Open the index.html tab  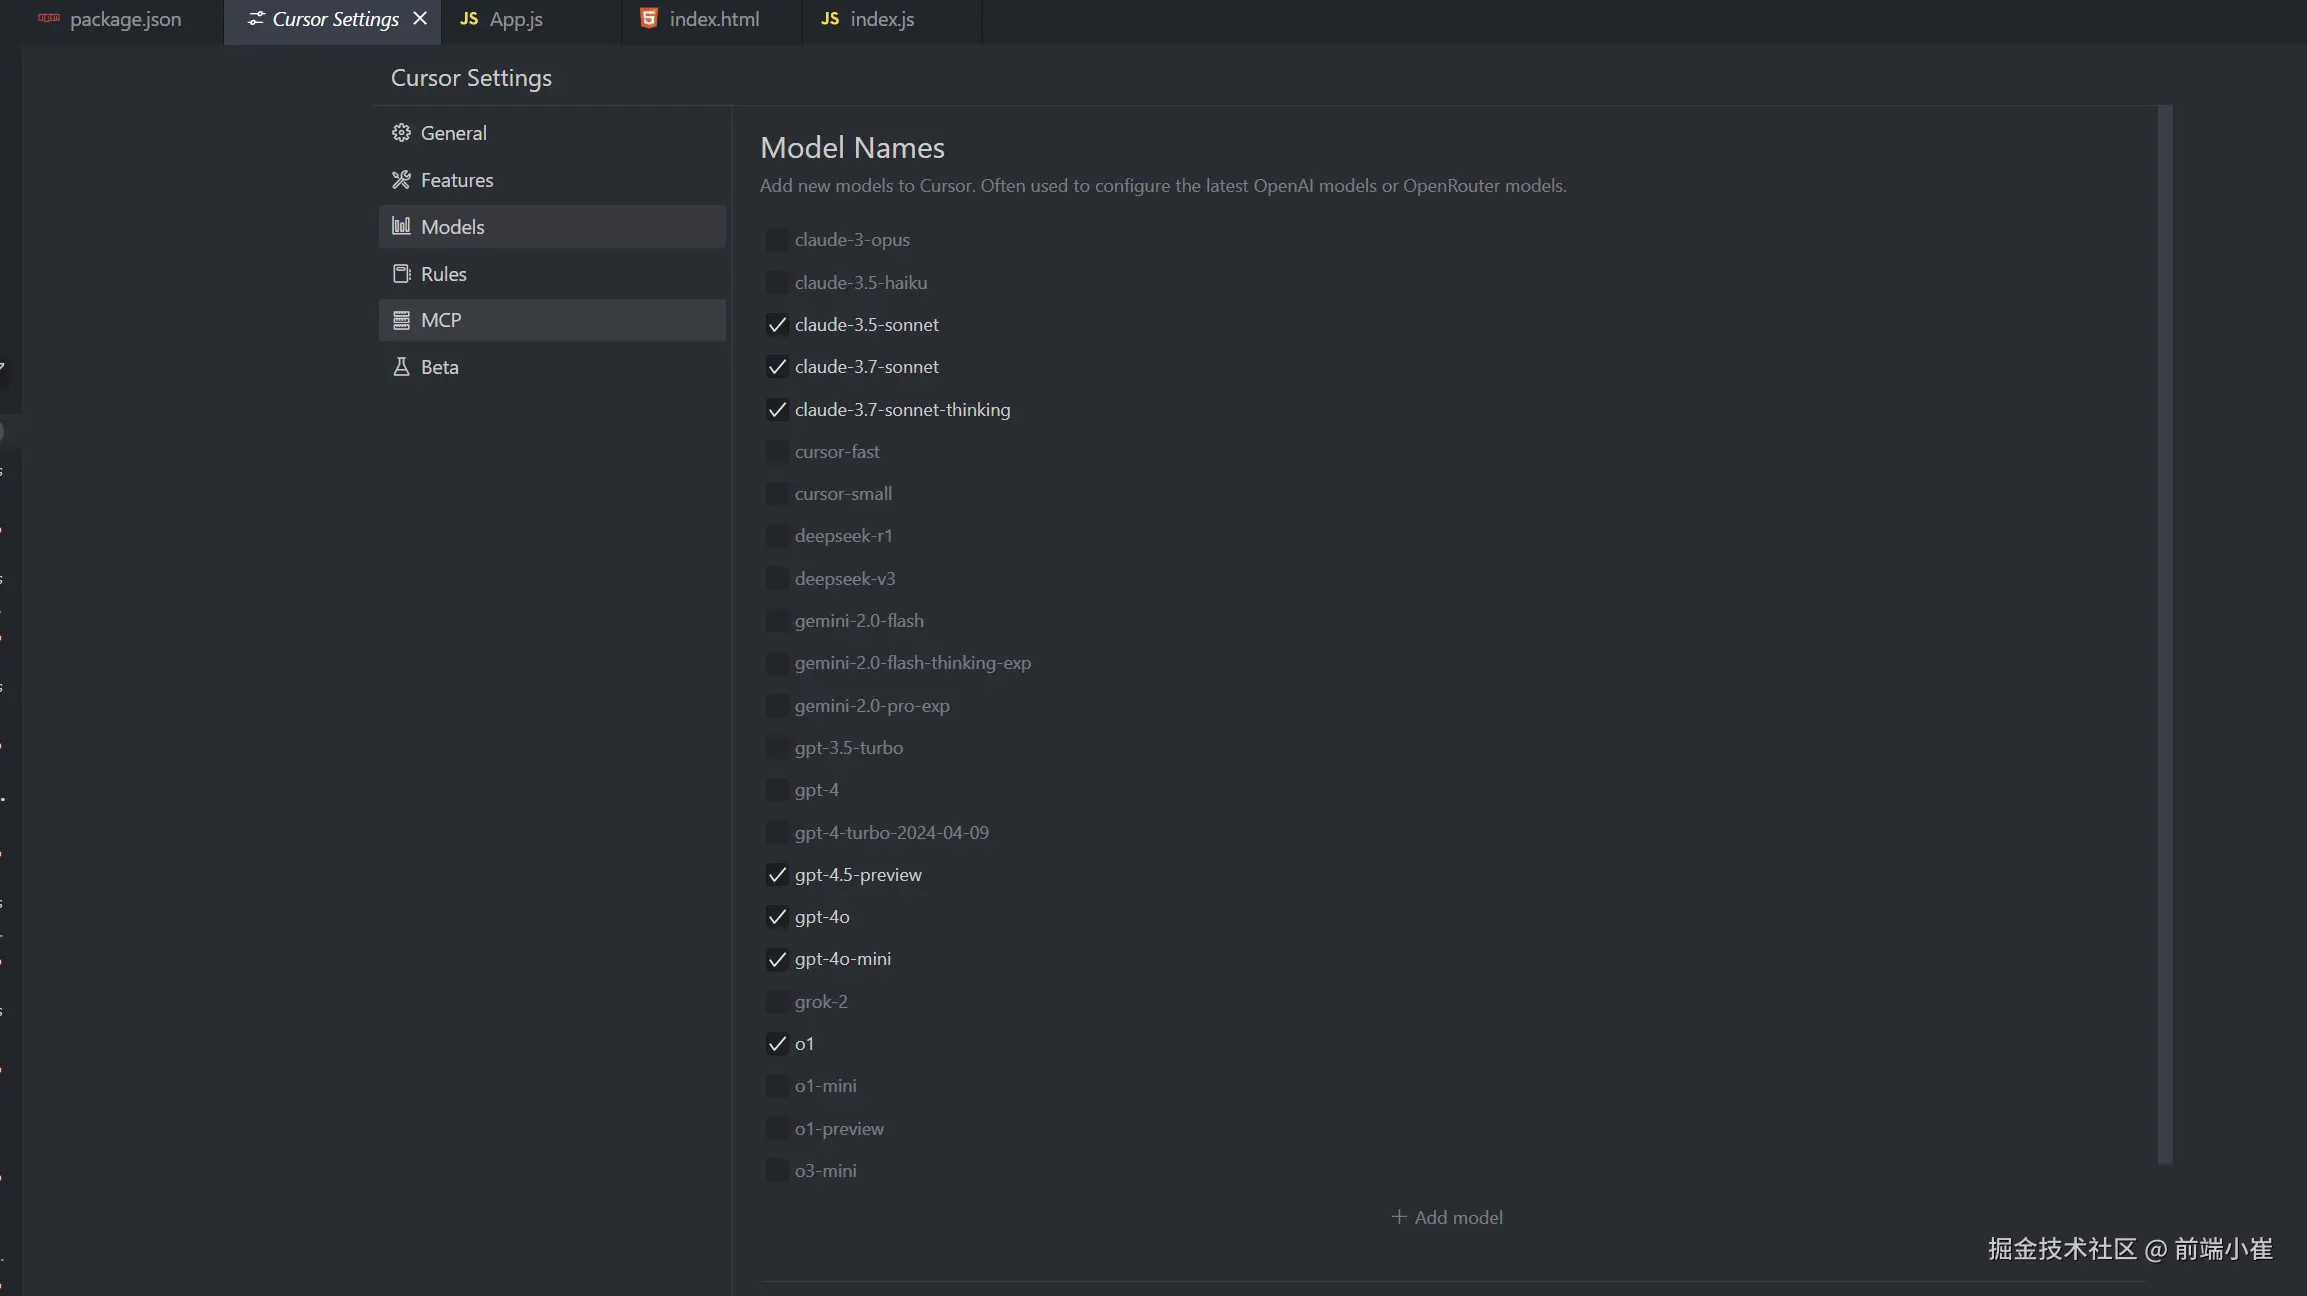(712, 20)
